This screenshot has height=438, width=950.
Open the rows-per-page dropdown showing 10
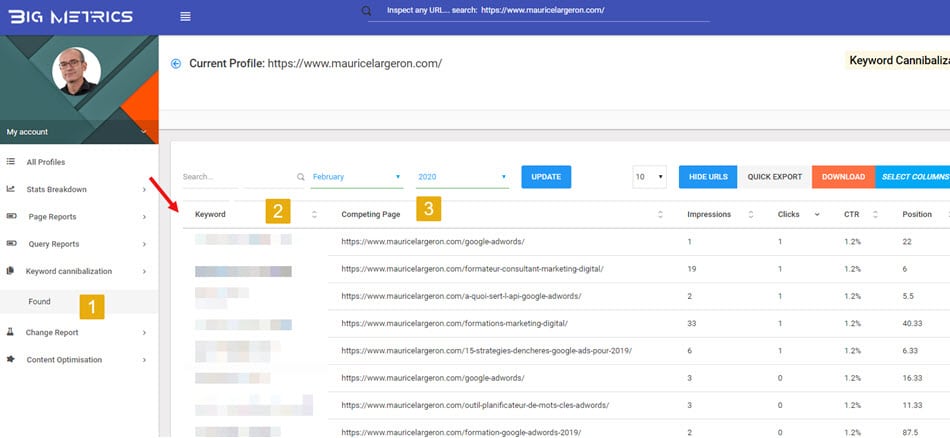pos(649,177)
